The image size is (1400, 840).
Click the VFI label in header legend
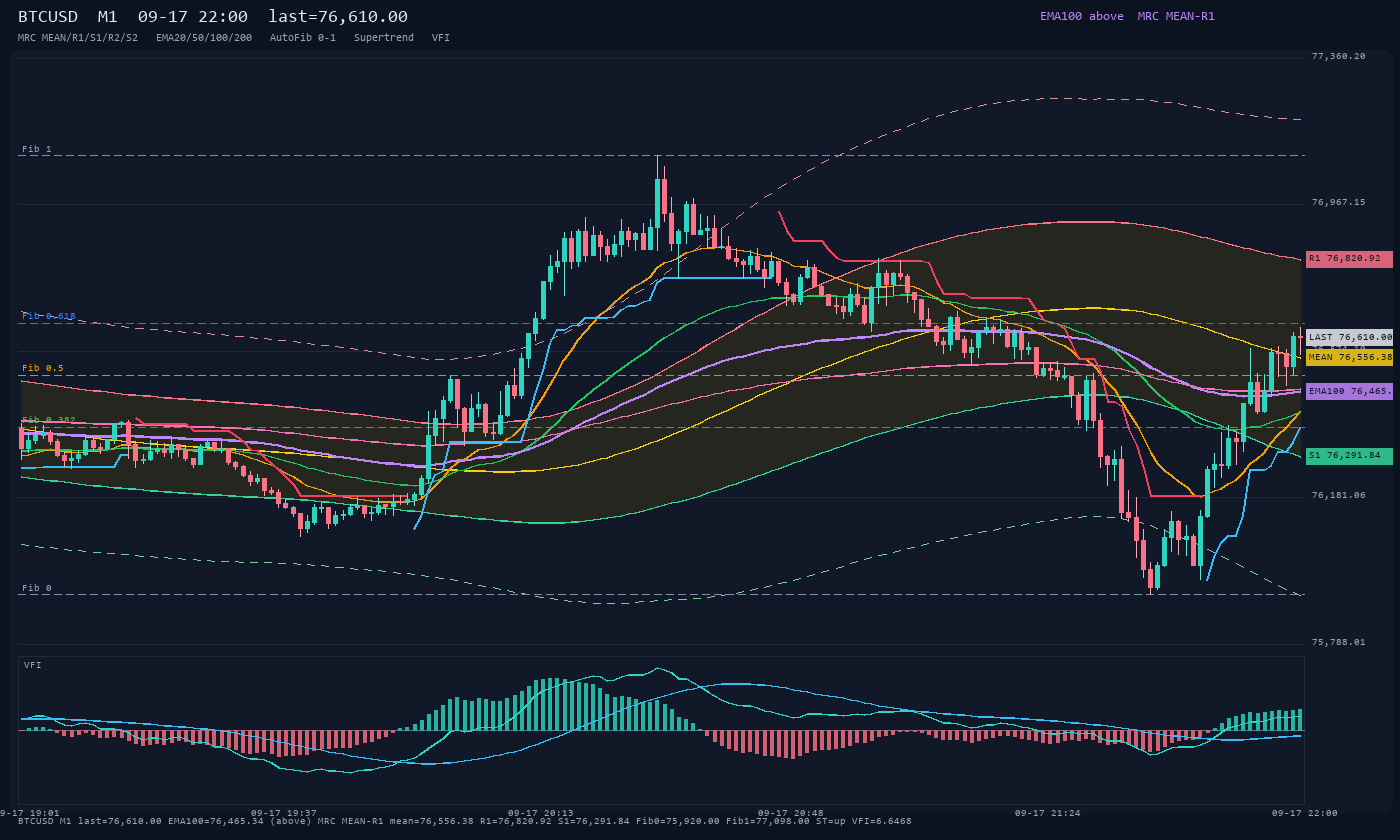441,37
